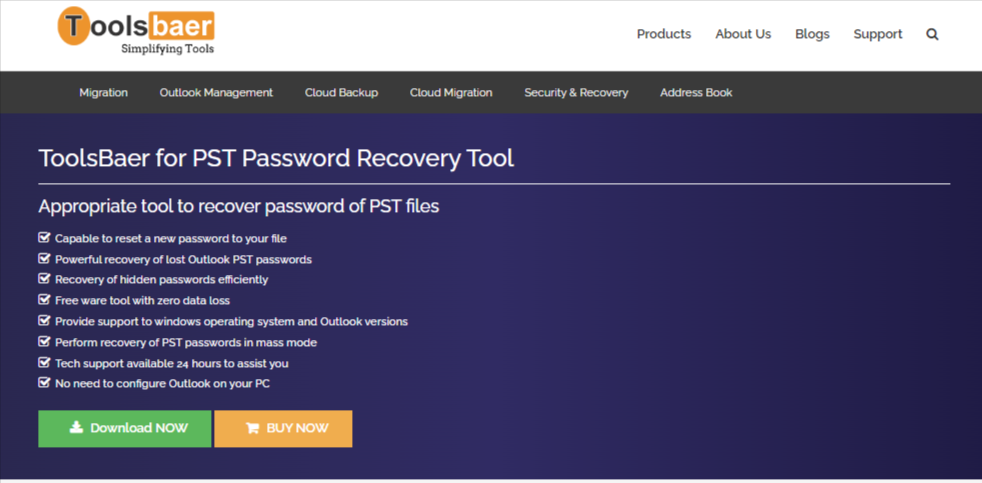Click checkmark icon beside 'Tech support available'
This screenshot has width=982, height=483.
coord(44,363)
